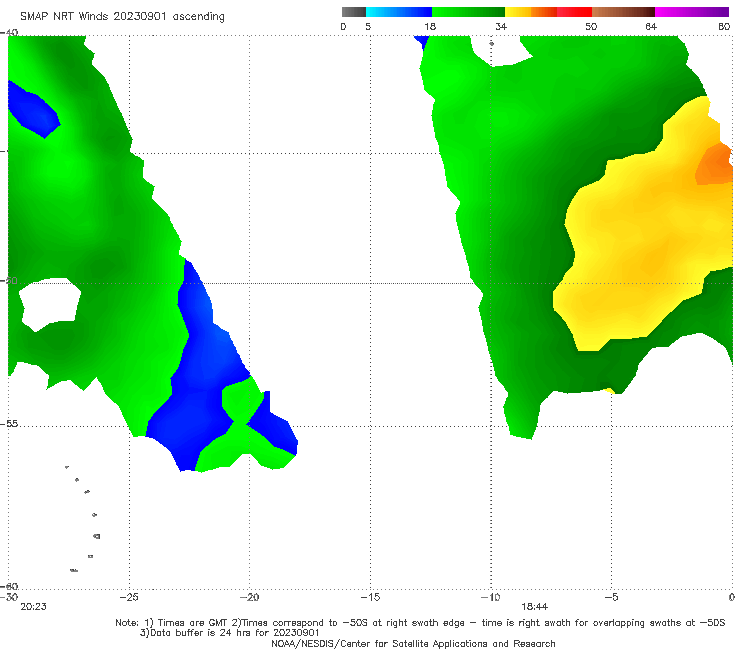
Task: Pick the brown segment of the color bar
Action: tap(623, 12)
